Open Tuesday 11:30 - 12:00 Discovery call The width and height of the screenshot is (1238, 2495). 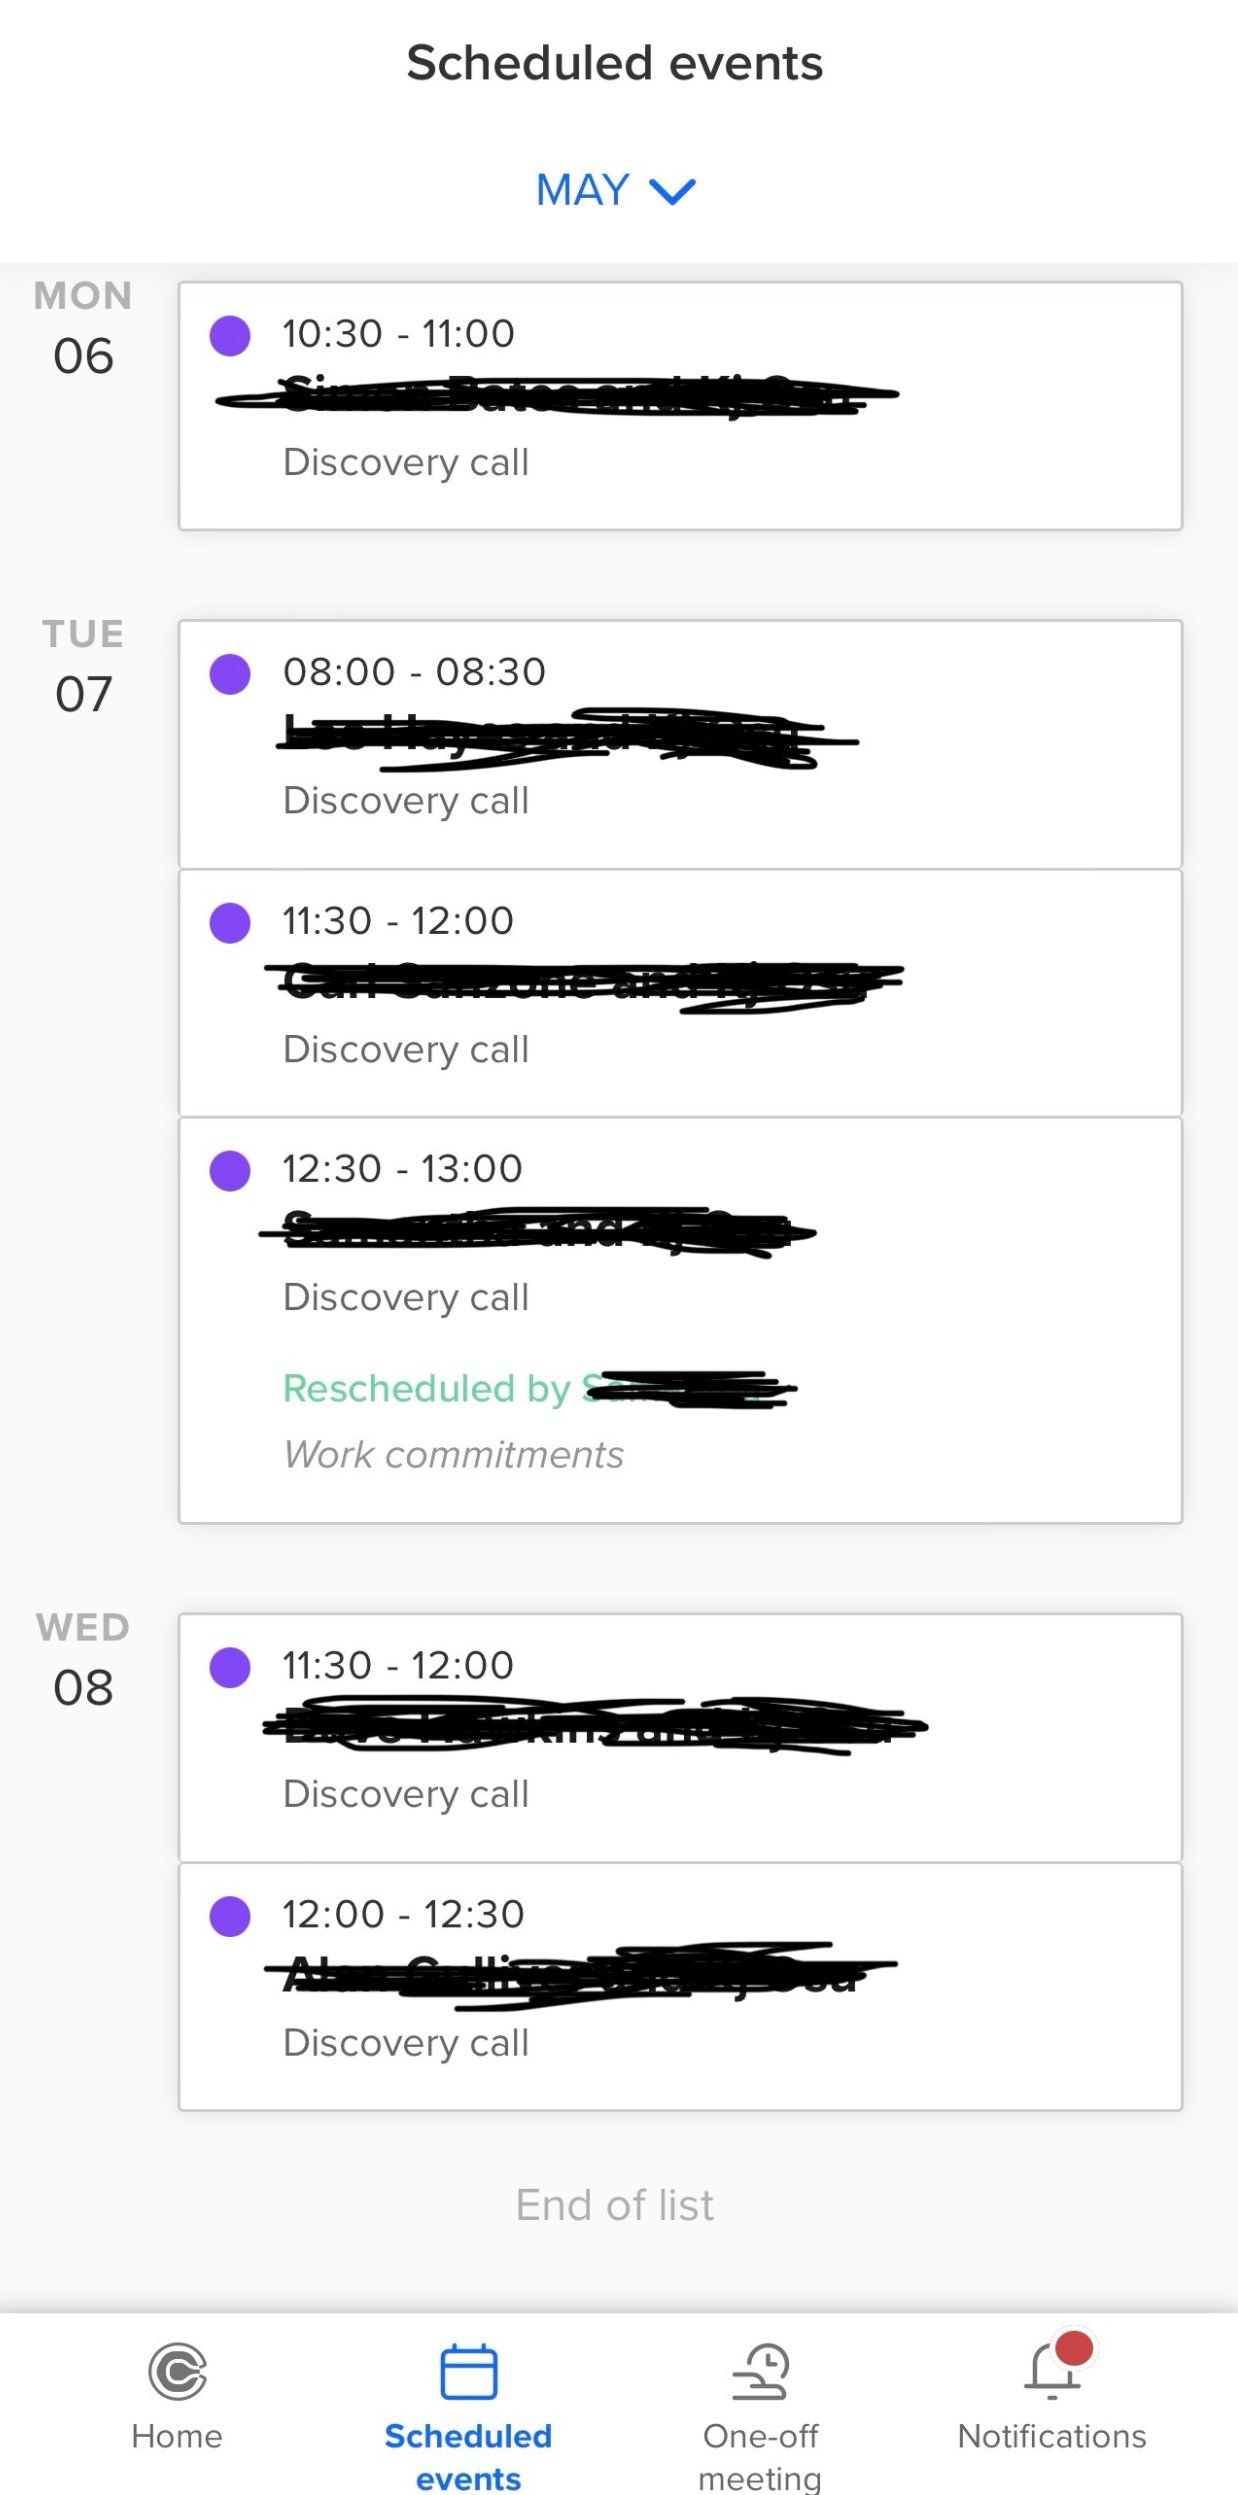(x=680, y=993)
